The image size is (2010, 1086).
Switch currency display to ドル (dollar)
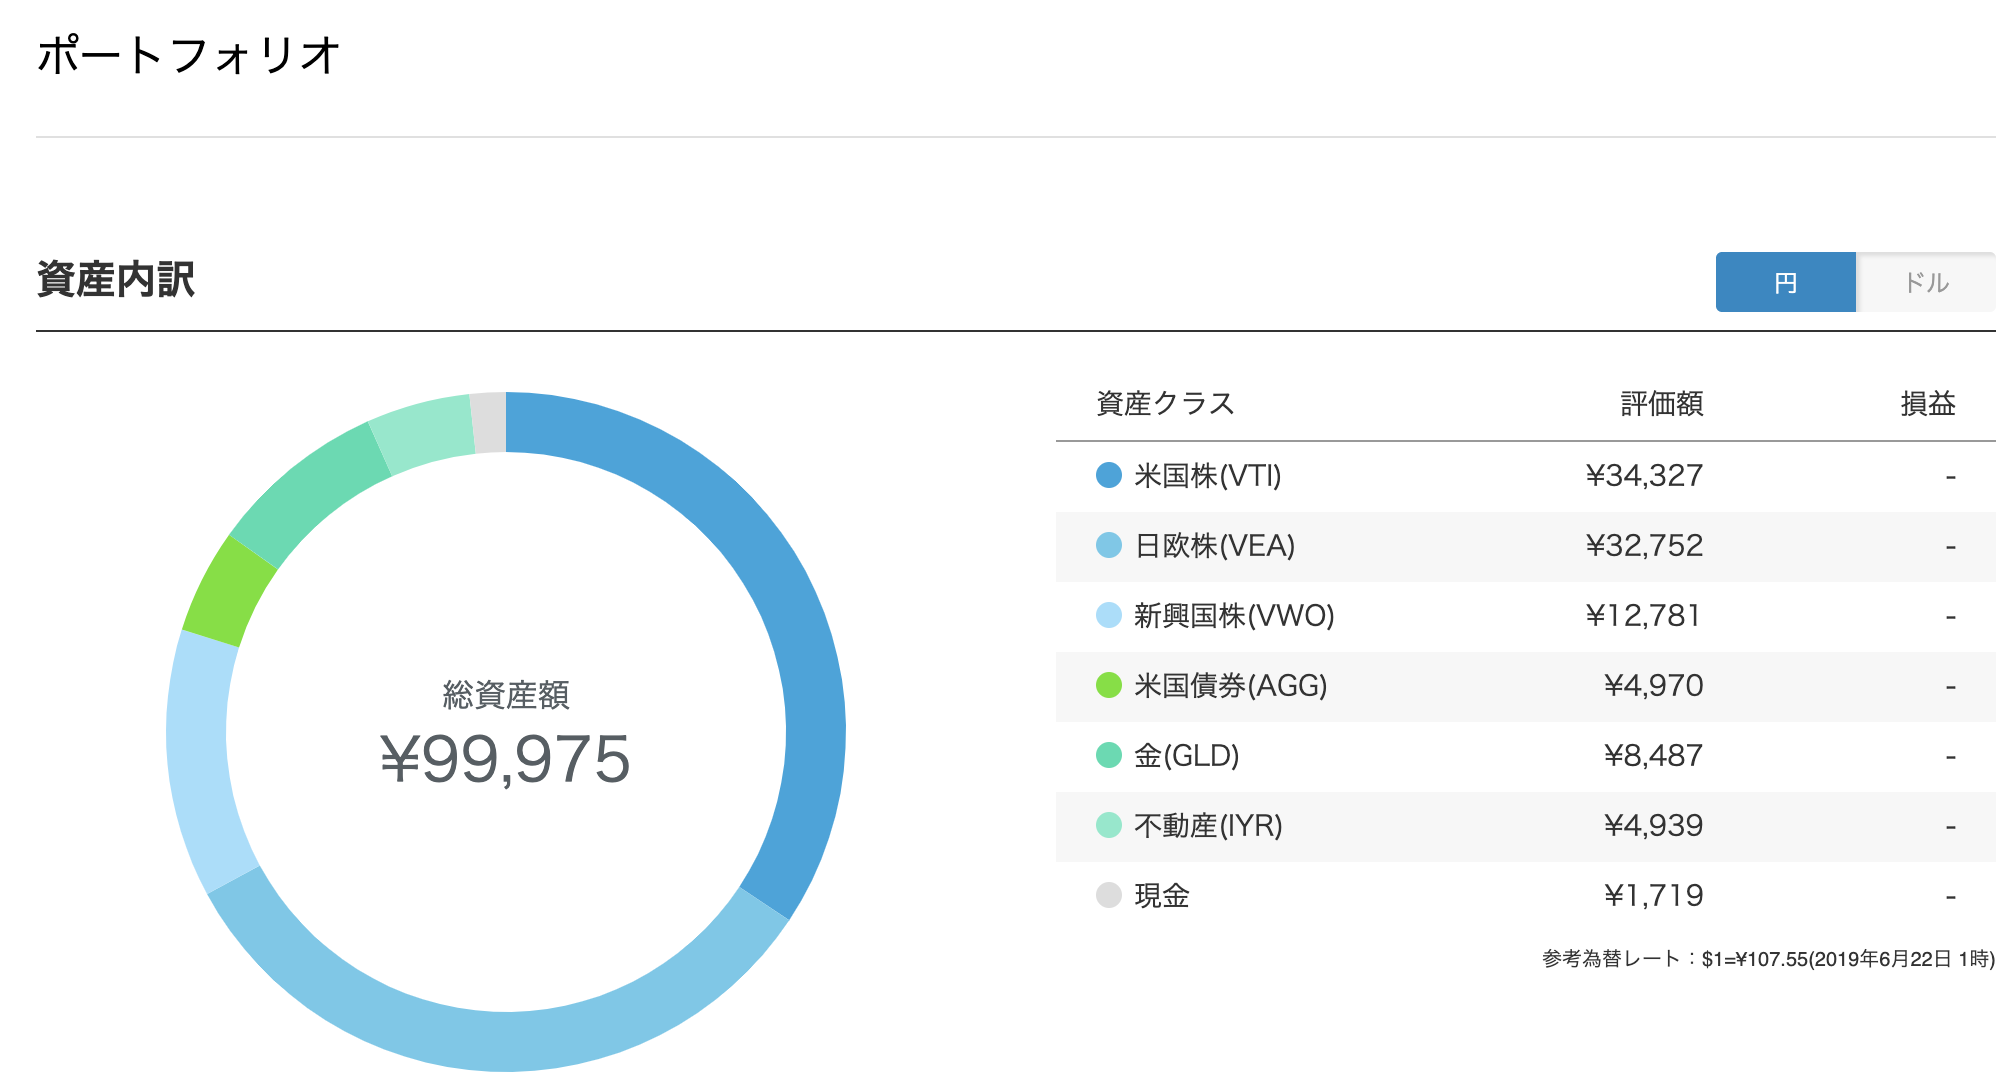[1925, 283]
